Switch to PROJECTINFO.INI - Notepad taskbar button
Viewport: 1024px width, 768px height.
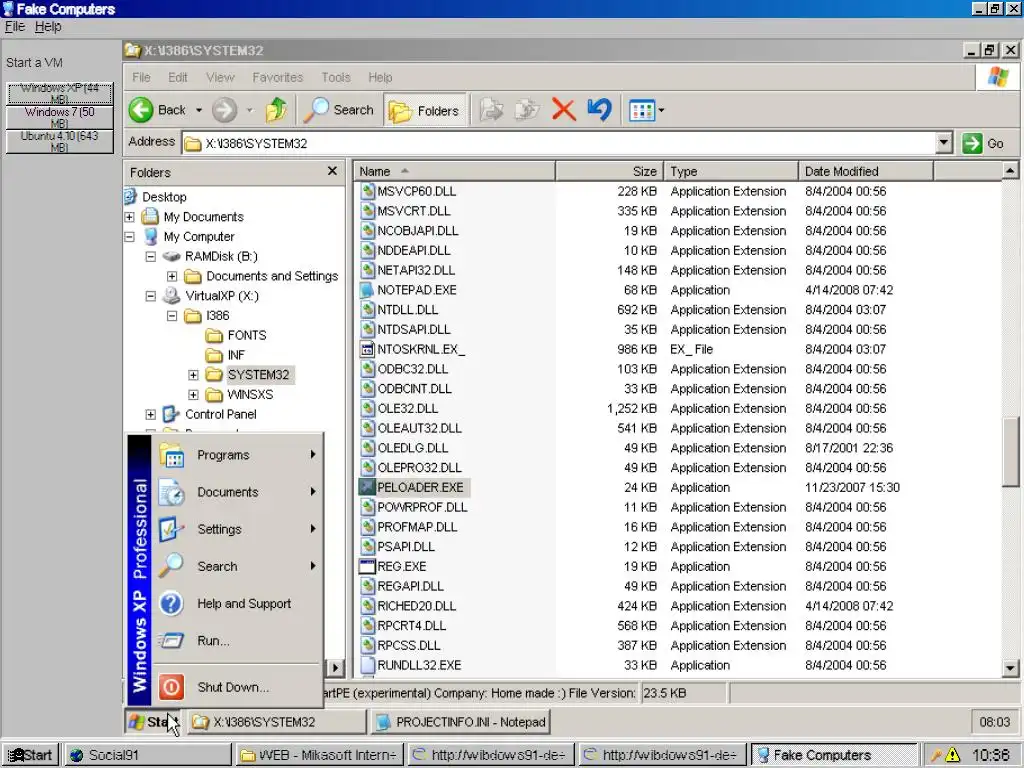click(461, 722)
